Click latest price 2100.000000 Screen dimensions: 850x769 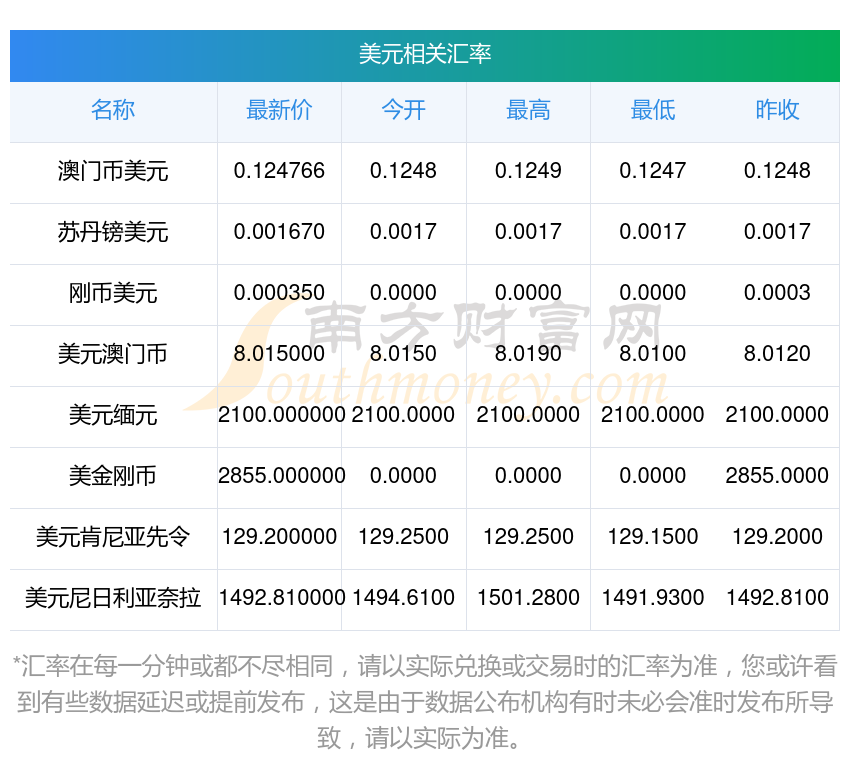pos(281,415)
